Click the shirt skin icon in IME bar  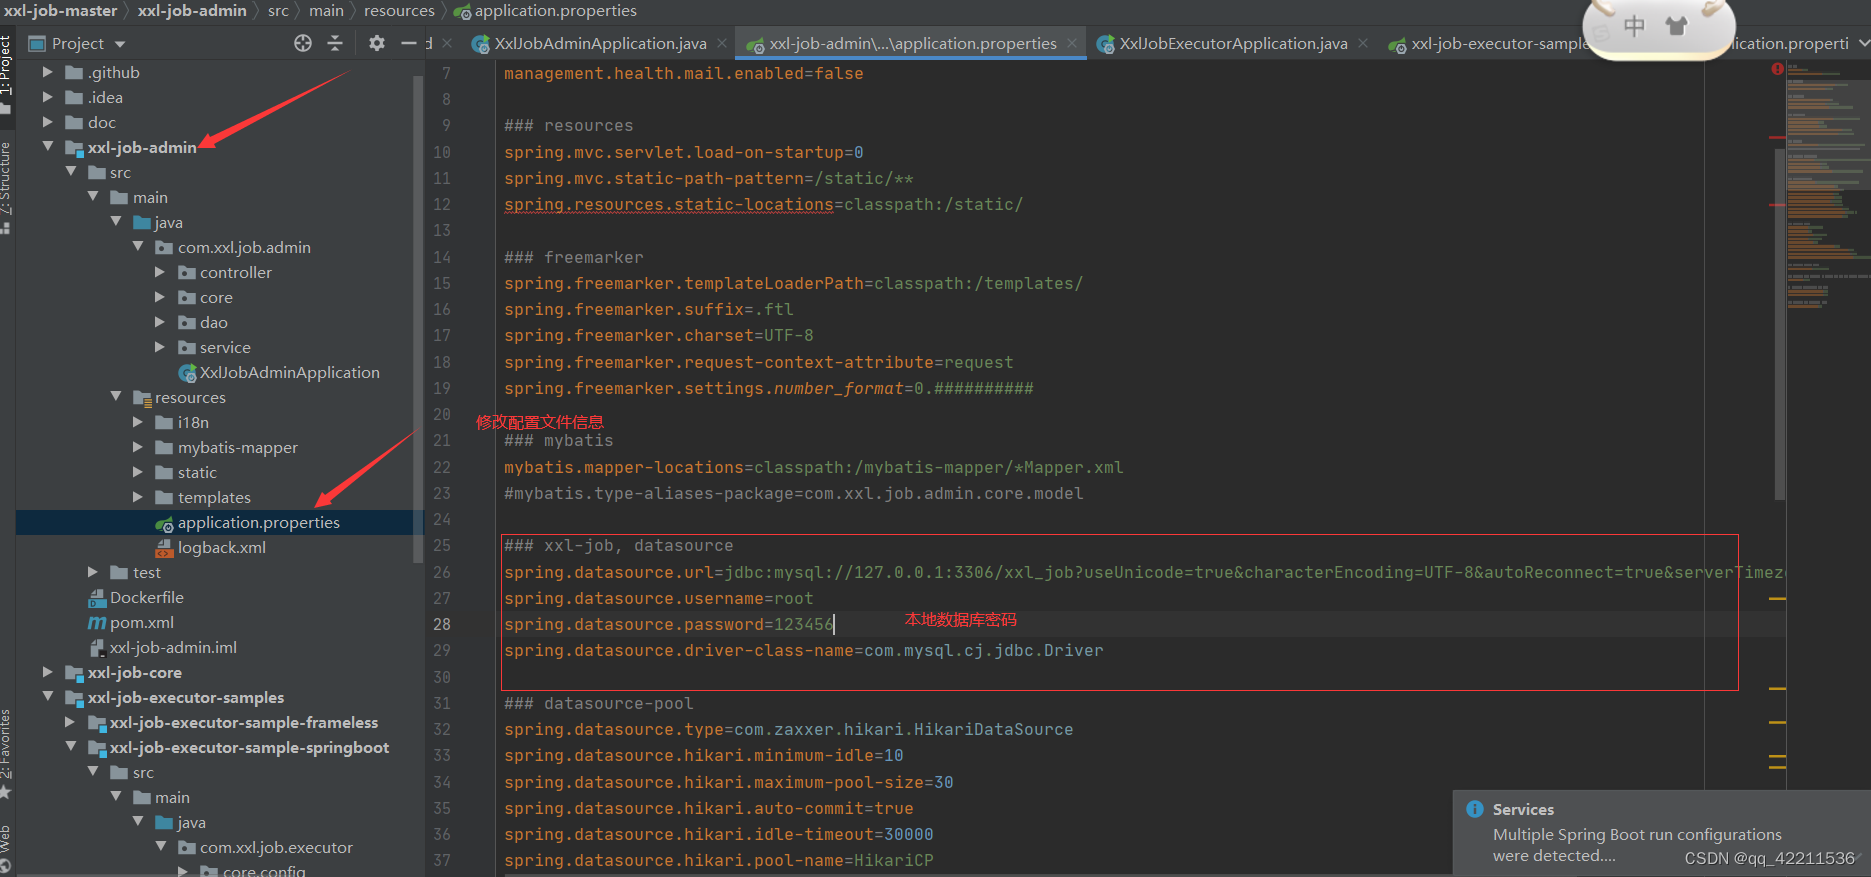tap(1676, 26)
